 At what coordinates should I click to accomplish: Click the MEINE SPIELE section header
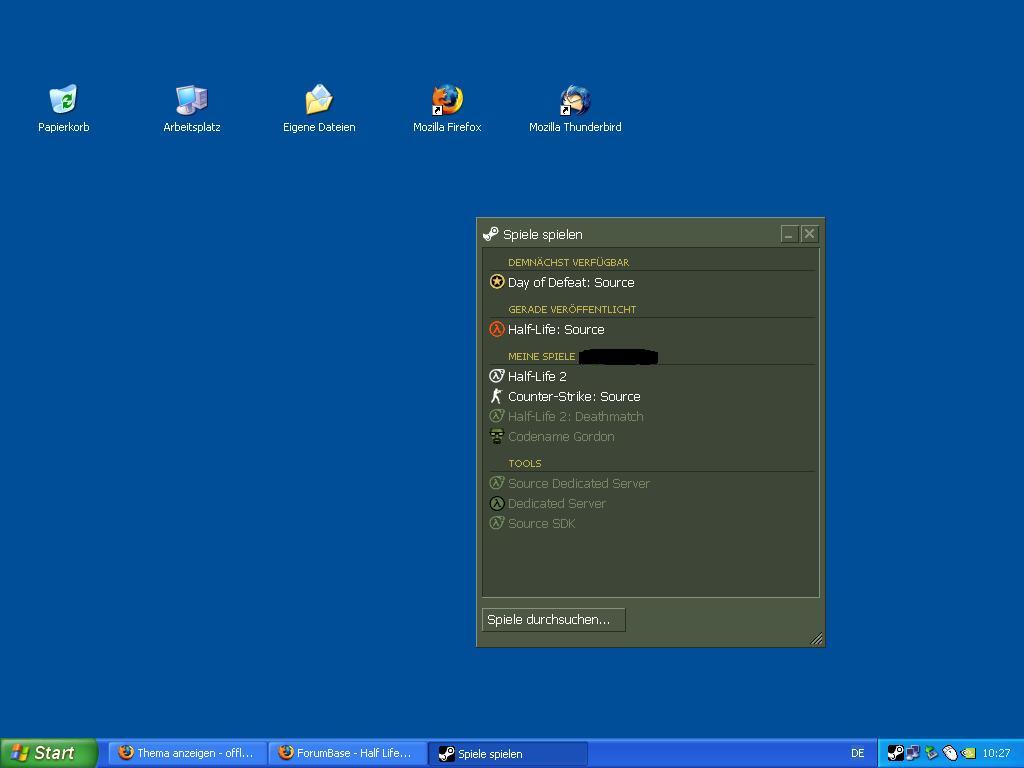click(541, 357)
